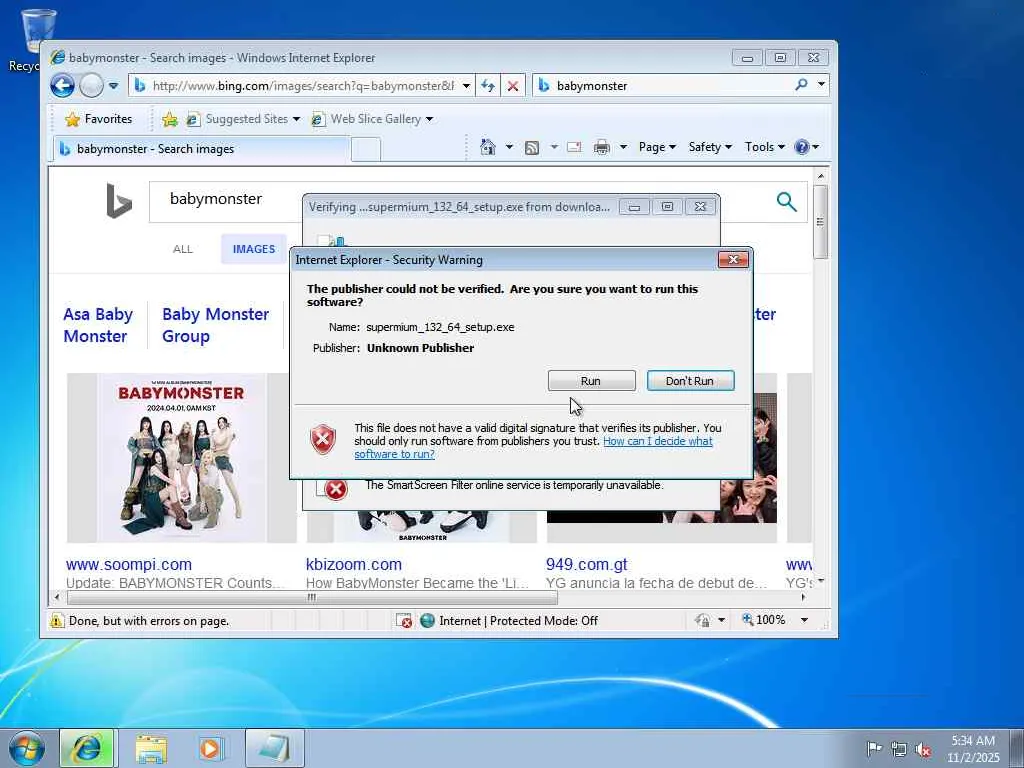1024x768 pixels.
Task: Open the Page menu
Action: pyautogui.click(x=657, y=147)
